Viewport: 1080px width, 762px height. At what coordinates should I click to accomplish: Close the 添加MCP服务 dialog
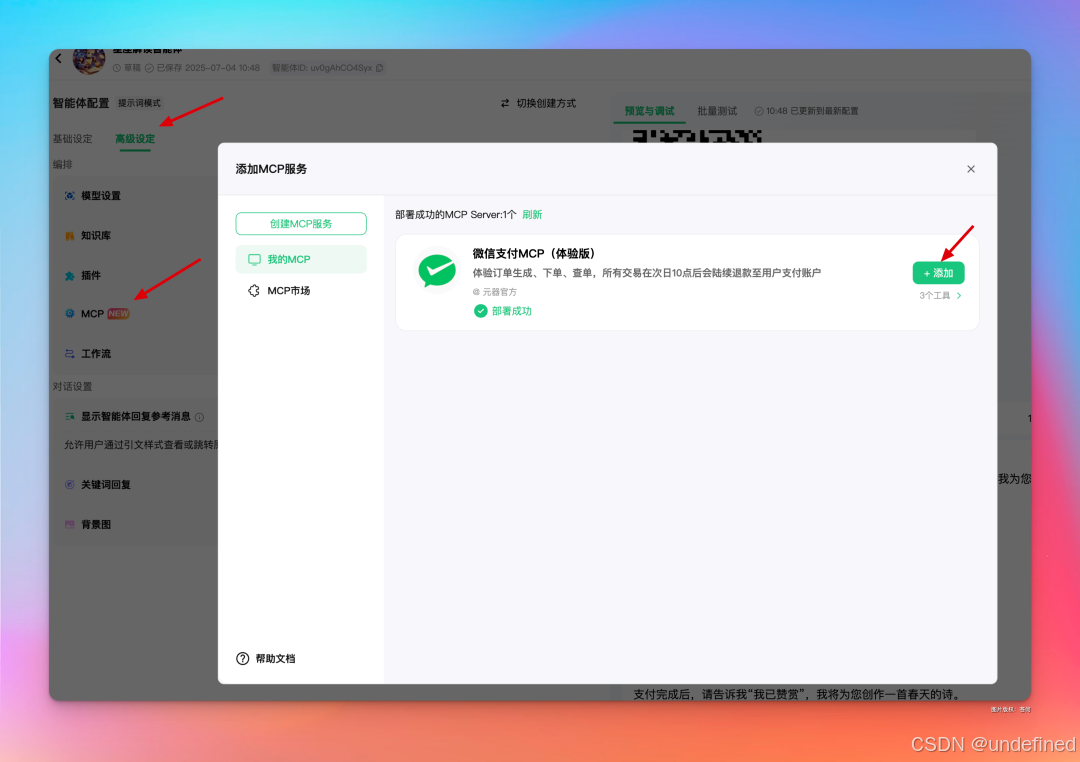pyautogui.click(x=970, y=169)
